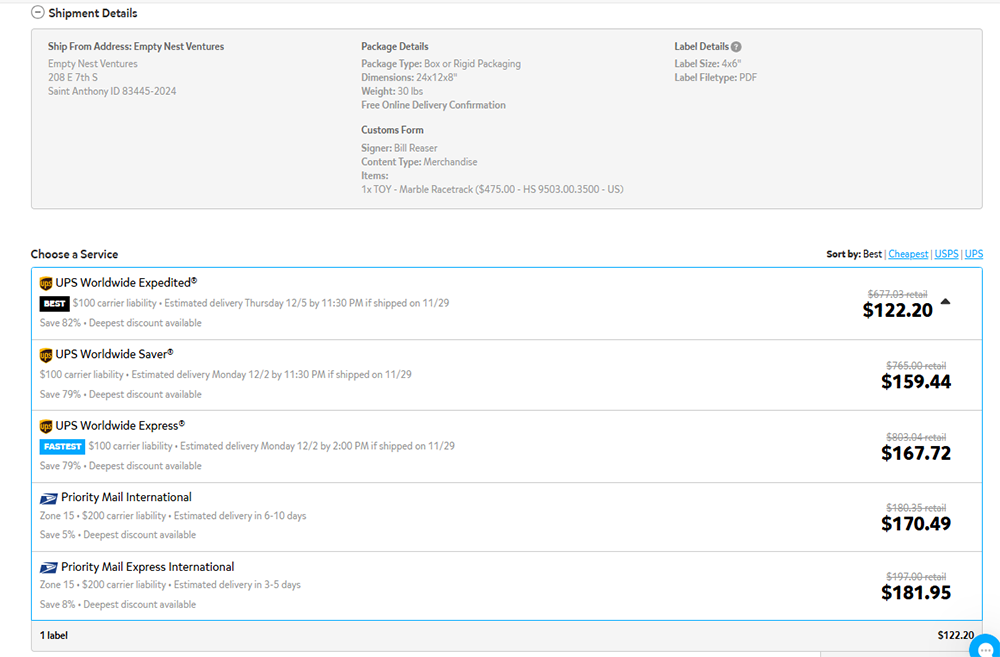Click the $765.00 retail strikethrough price
Viewport: 1000px width, 657px height.
(916, 365)
